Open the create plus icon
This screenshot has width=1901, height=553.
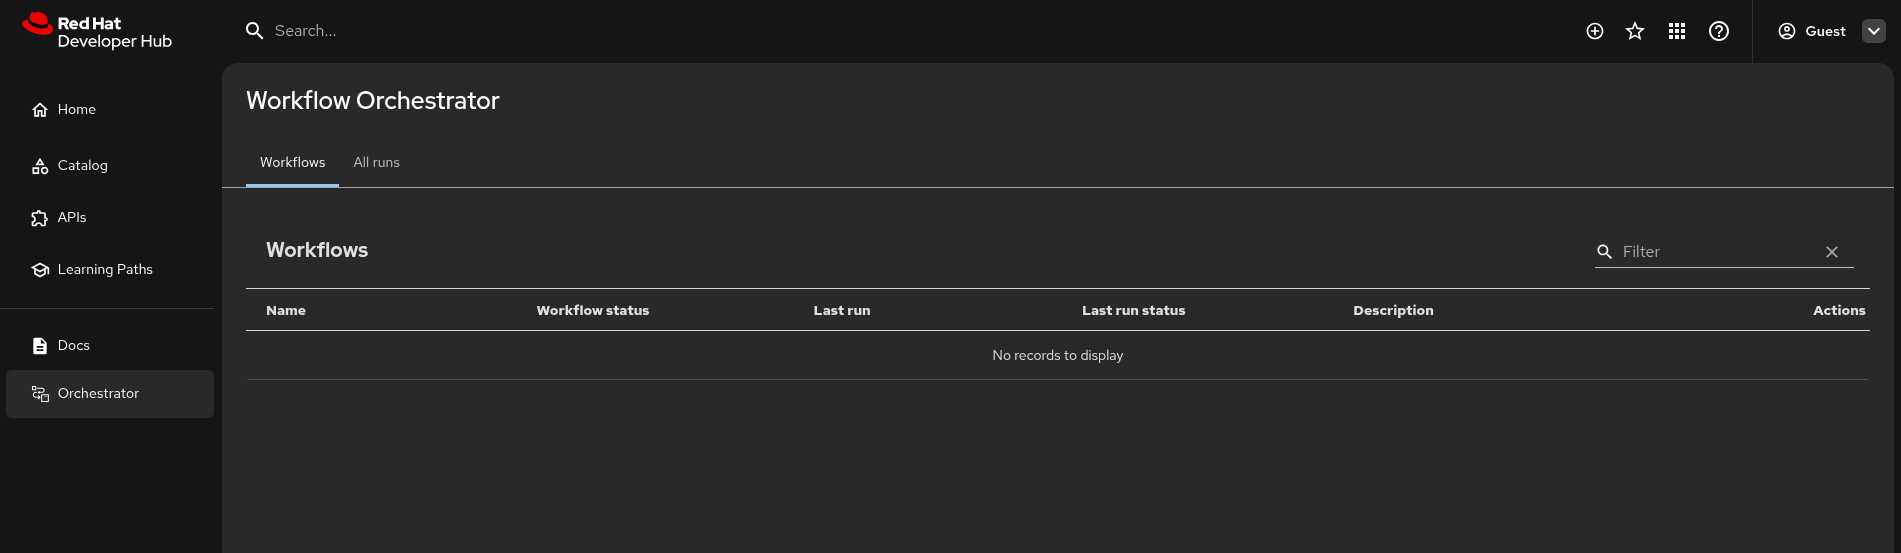(x=1595, y=31)
